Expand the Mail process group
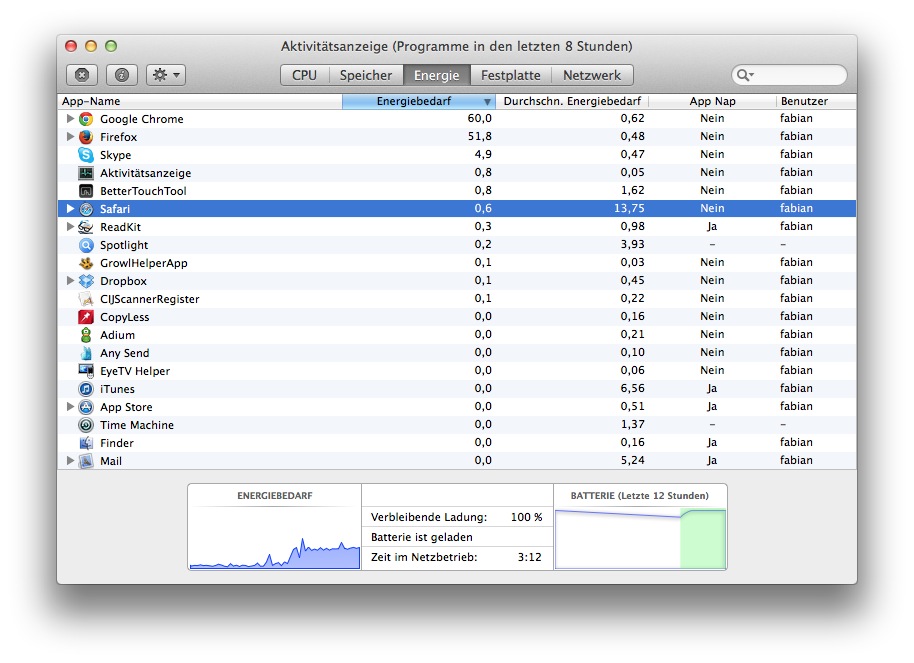The width and height of the screenshot is (914, 663). (x=70, y=461)
